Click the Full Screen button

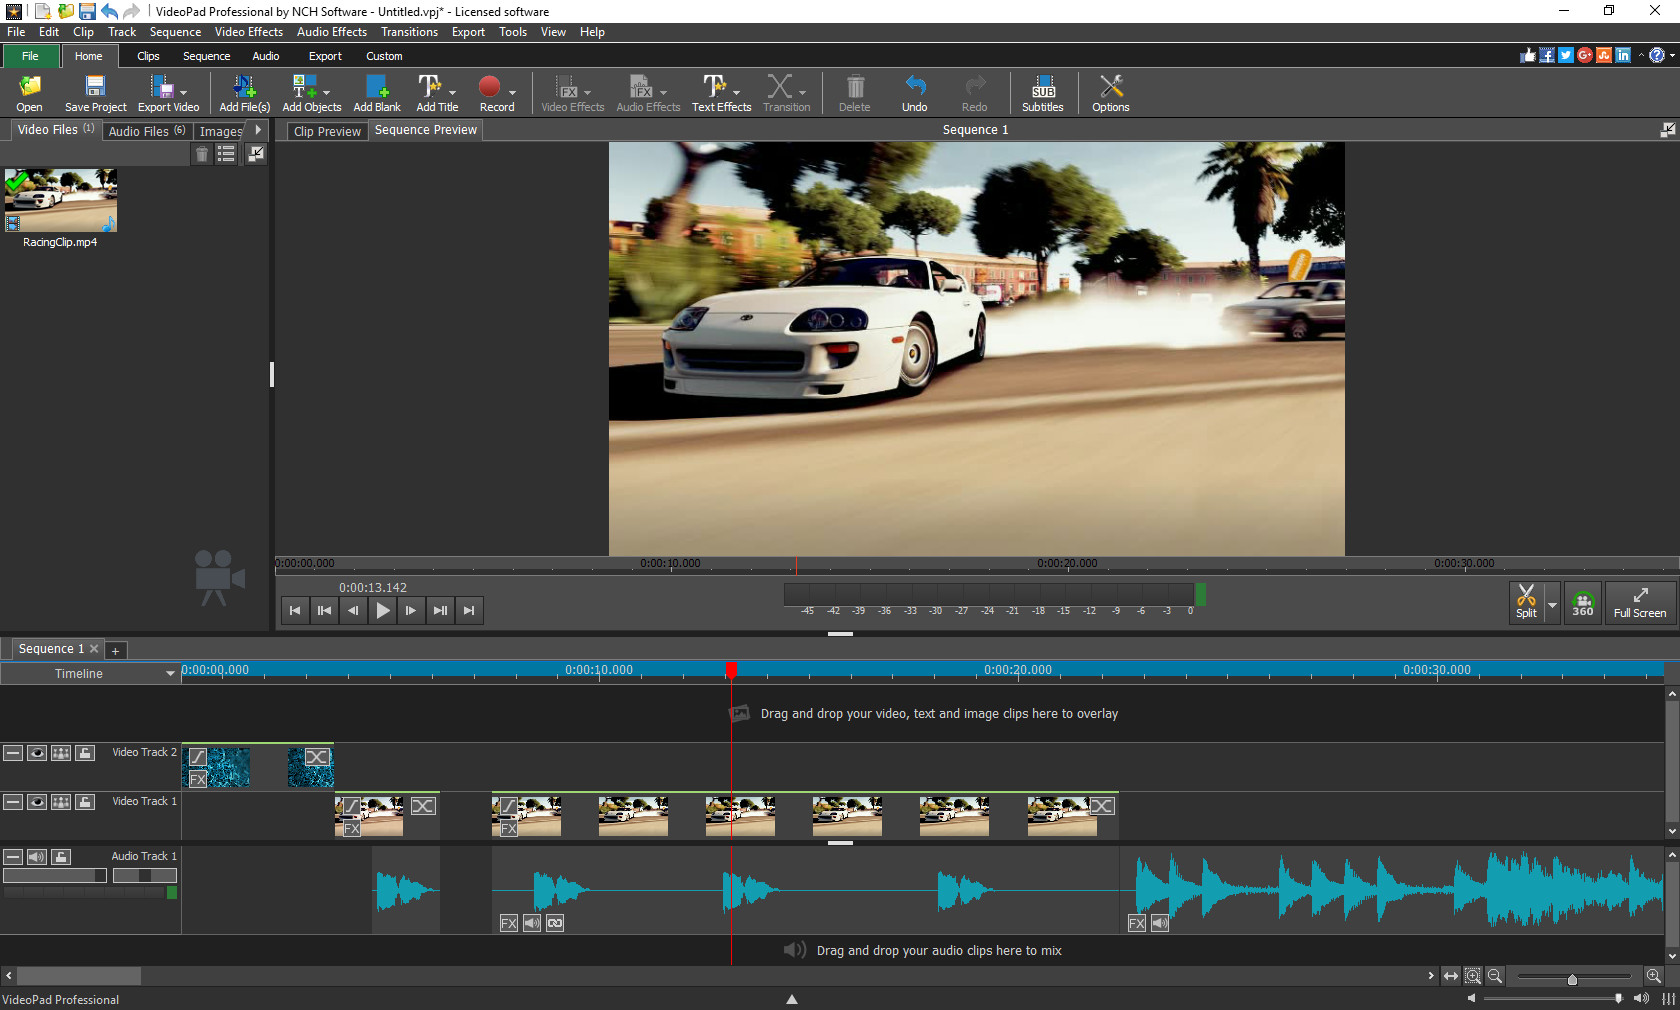[x=1639, y=602]
